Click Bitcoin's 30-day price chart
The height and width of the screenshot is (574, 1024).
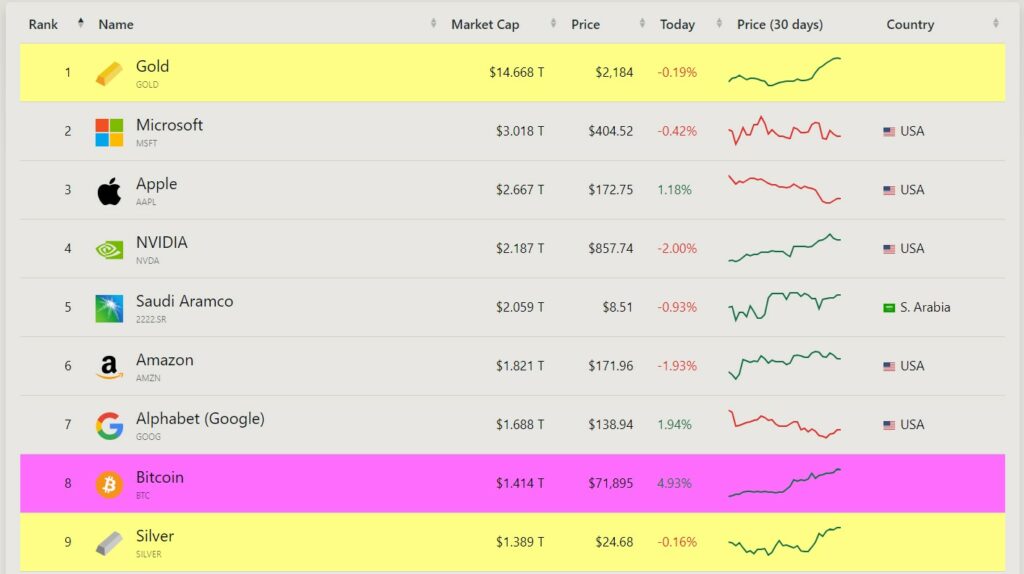pos(785,483)
